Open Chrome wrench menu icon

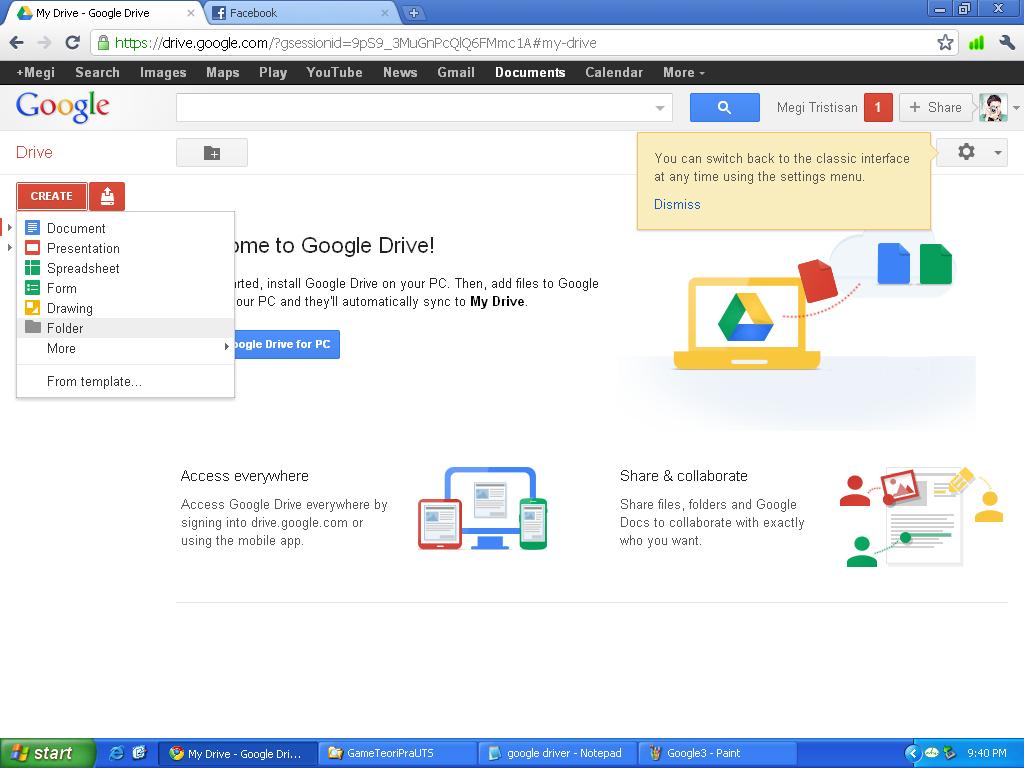(1006, 43)
